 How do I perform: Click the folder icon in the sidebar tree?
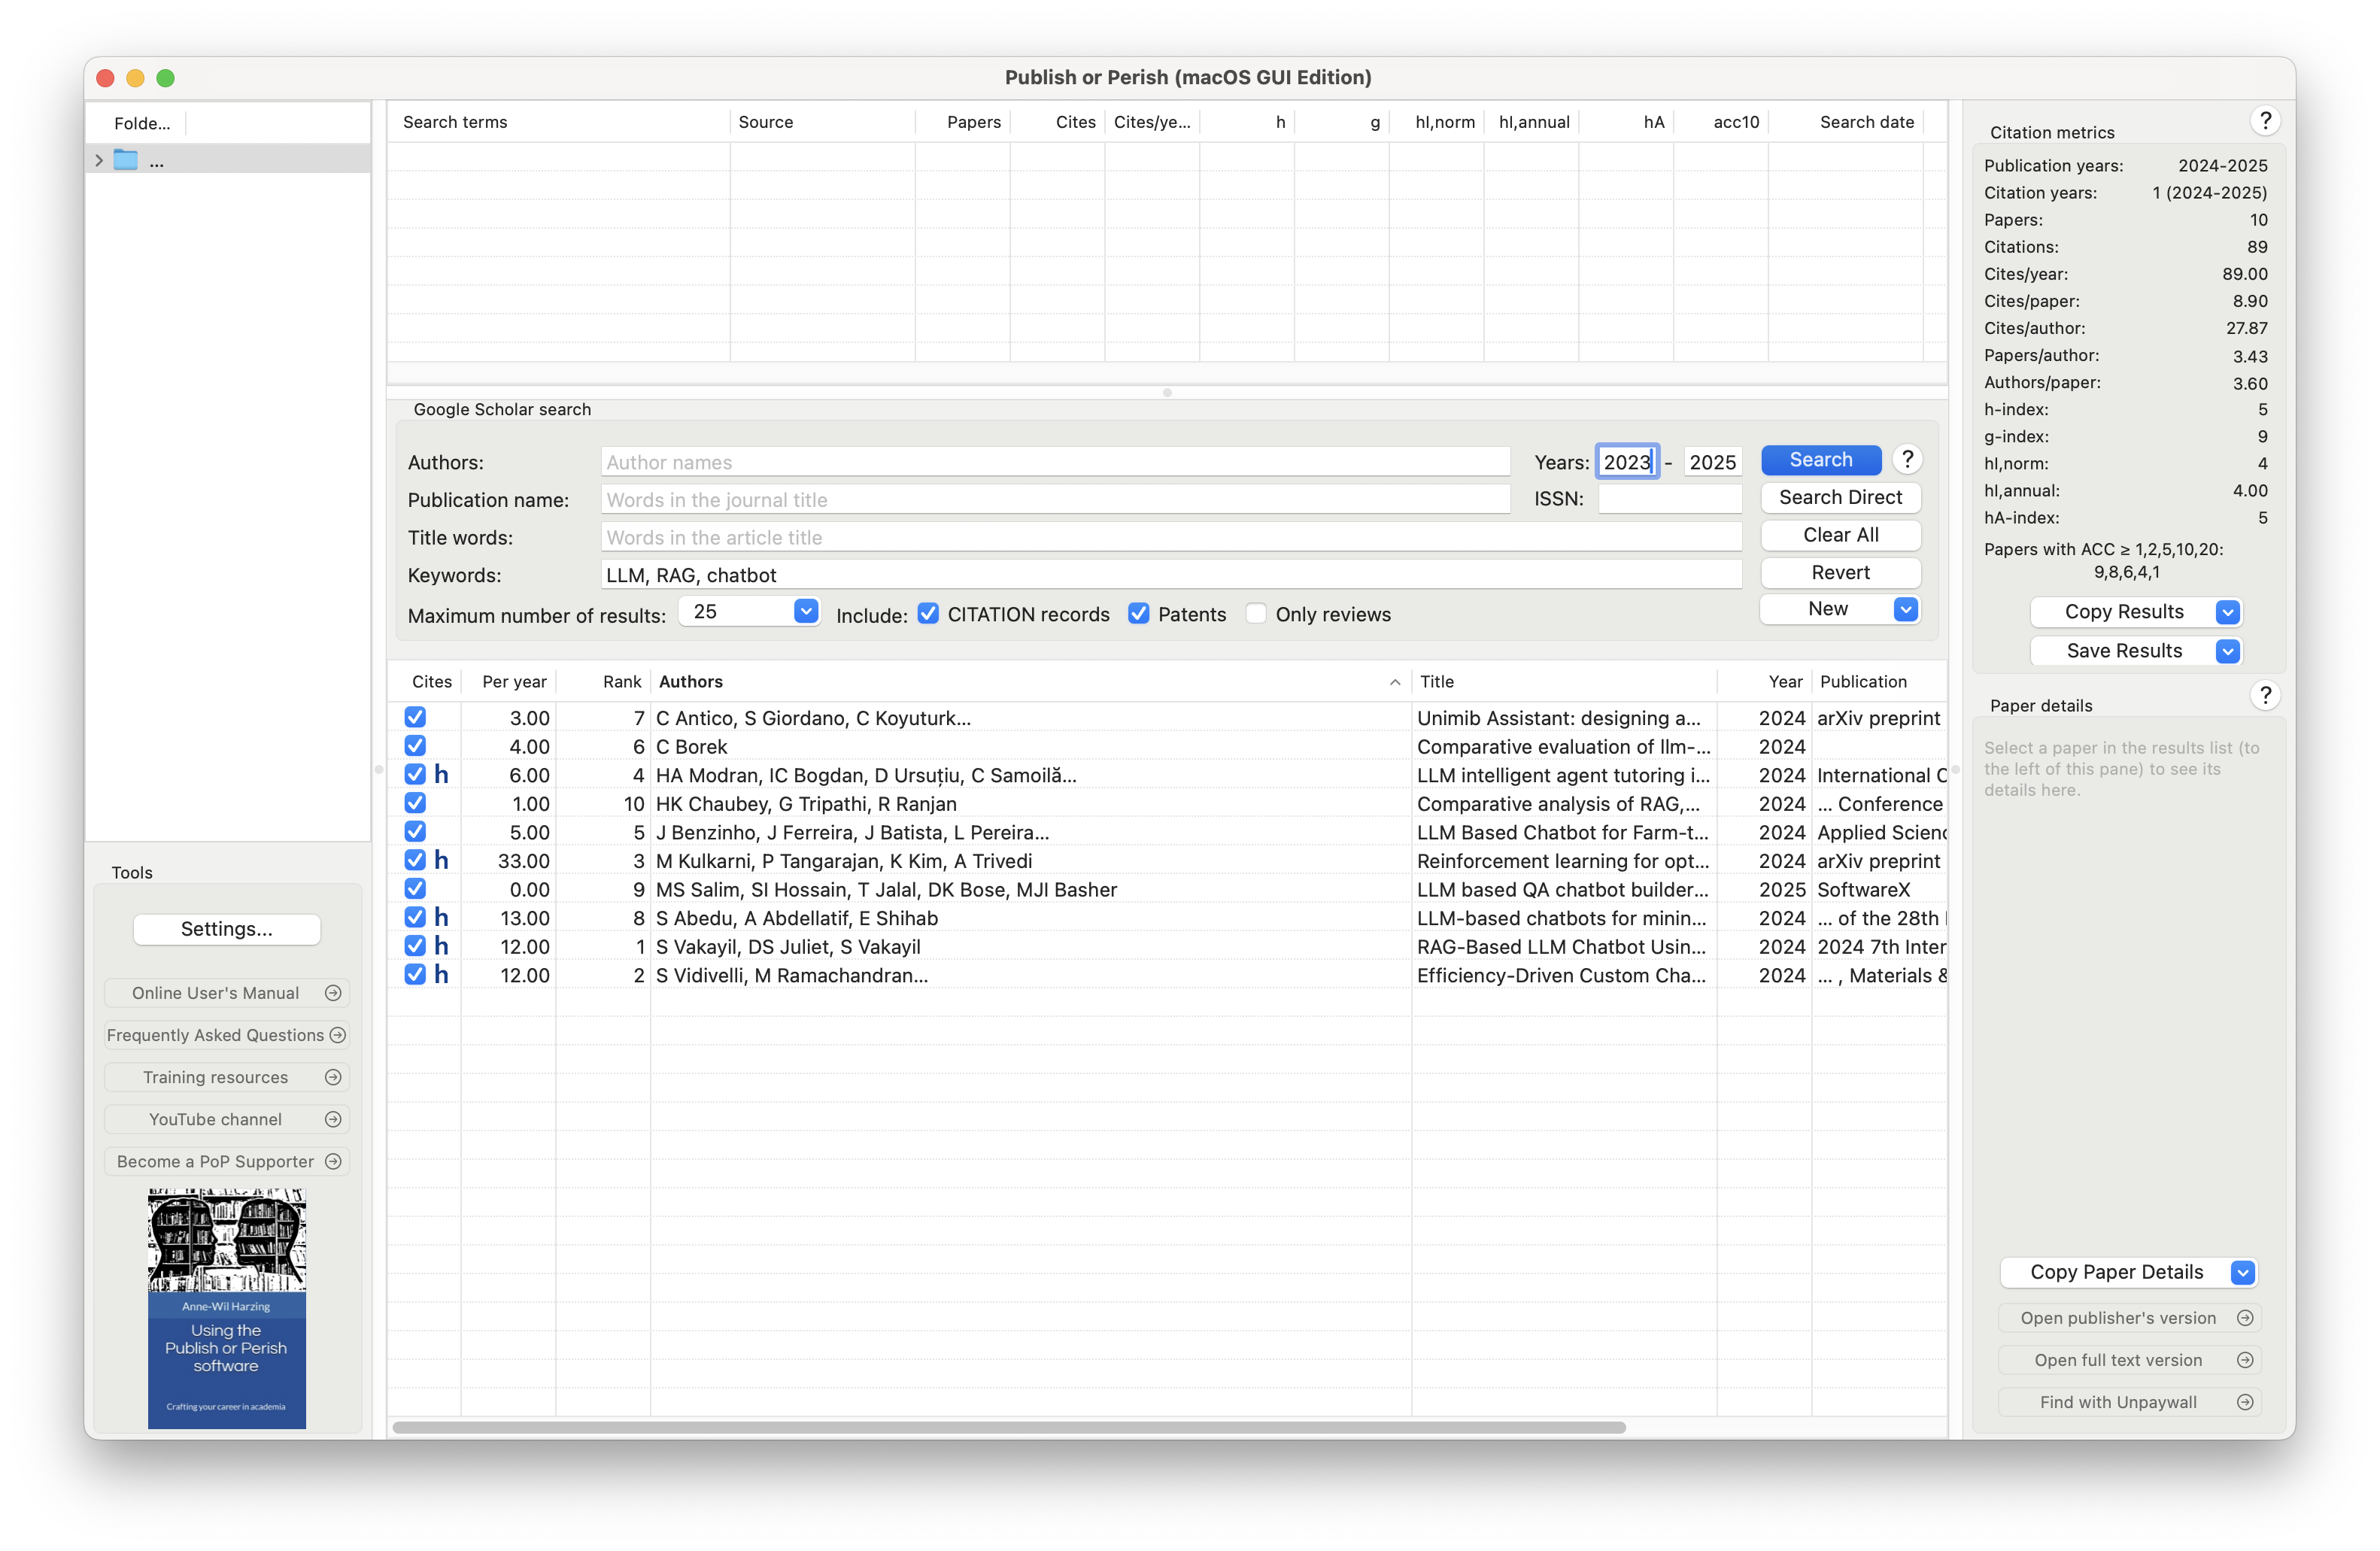(126, 159)
